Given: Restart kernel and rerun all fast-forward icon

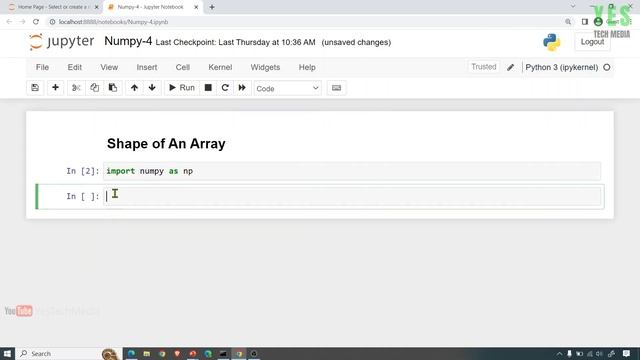Looking at the screenshot, I should point(242,88).
